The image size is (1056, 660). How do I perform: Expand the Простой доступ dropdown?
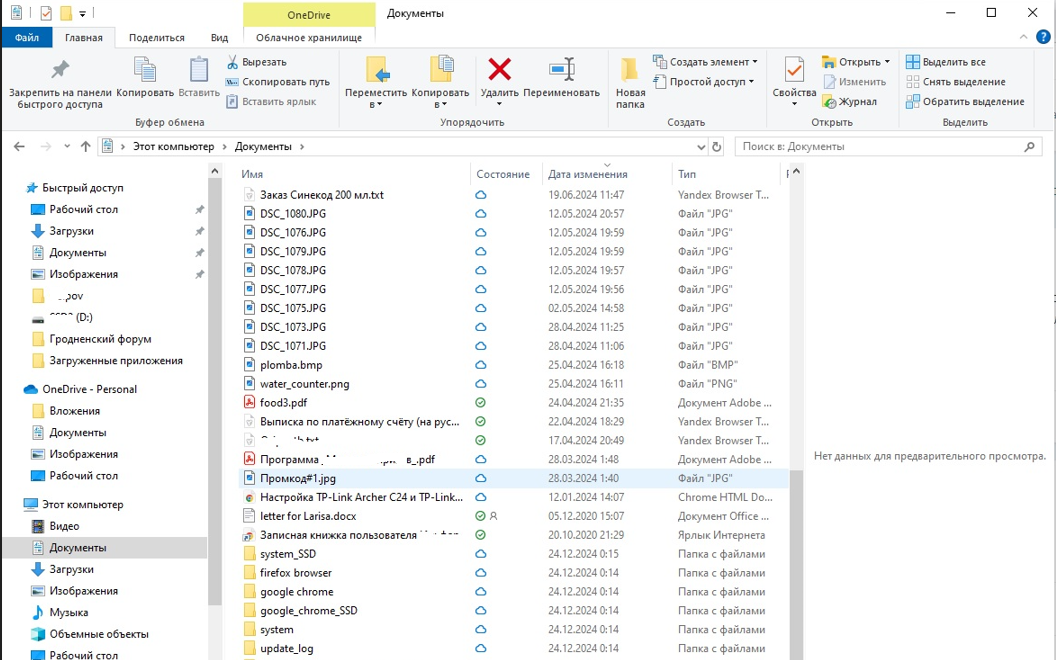751,82
